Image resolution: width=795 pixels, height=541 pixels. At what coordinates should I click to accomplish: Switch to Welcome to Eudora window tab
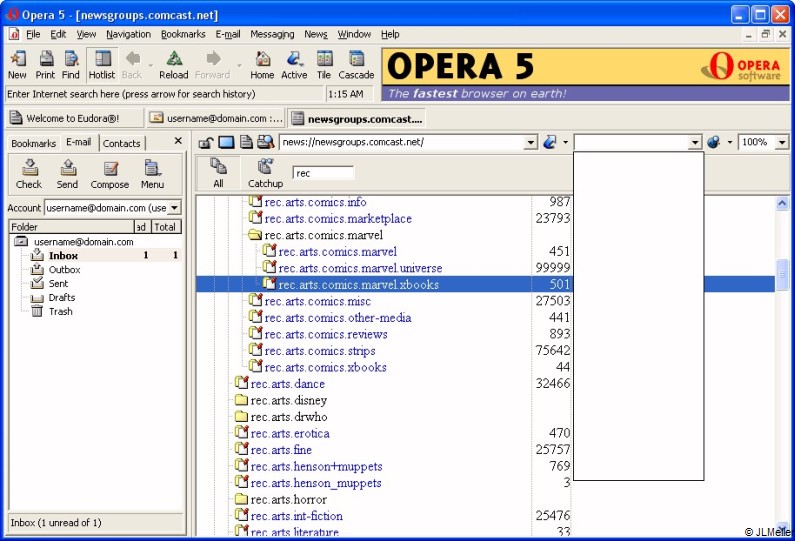click(x=74, y=118)
